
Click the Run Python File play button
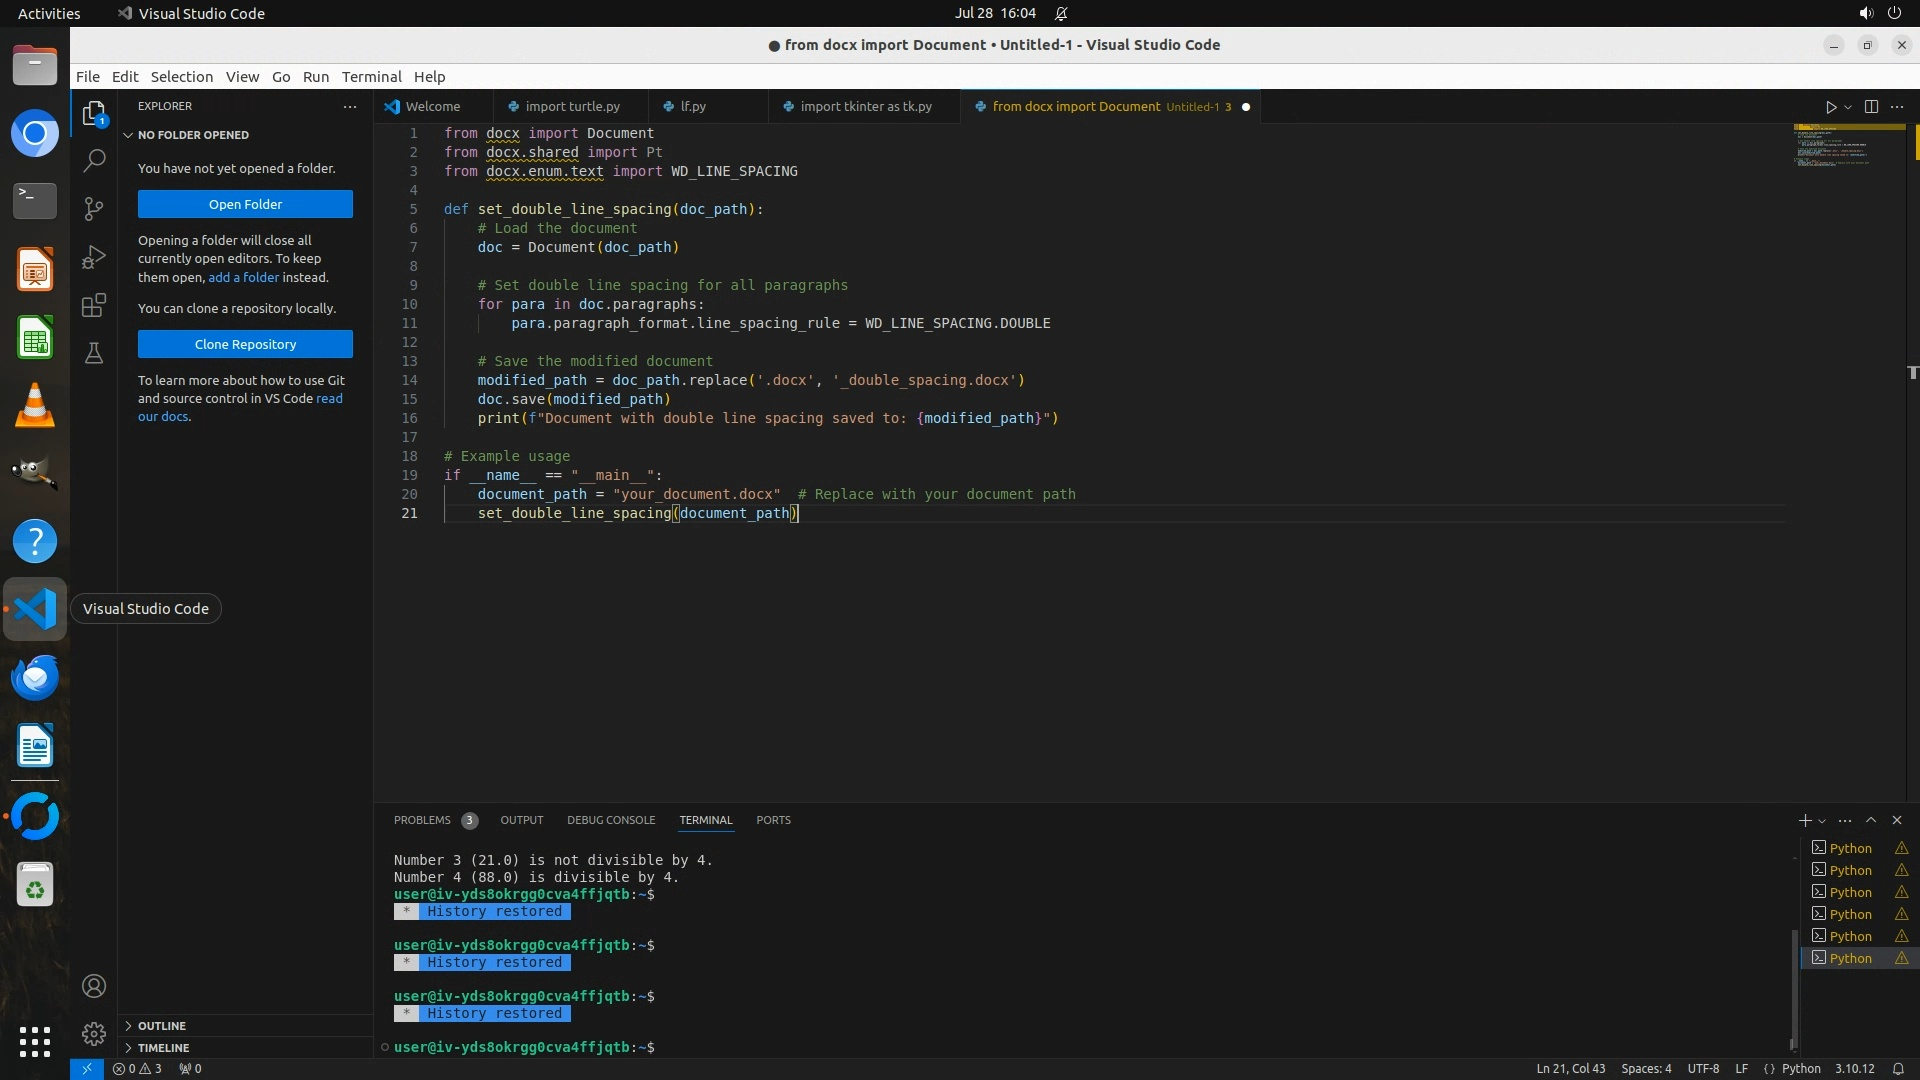tap(1830, 107)
